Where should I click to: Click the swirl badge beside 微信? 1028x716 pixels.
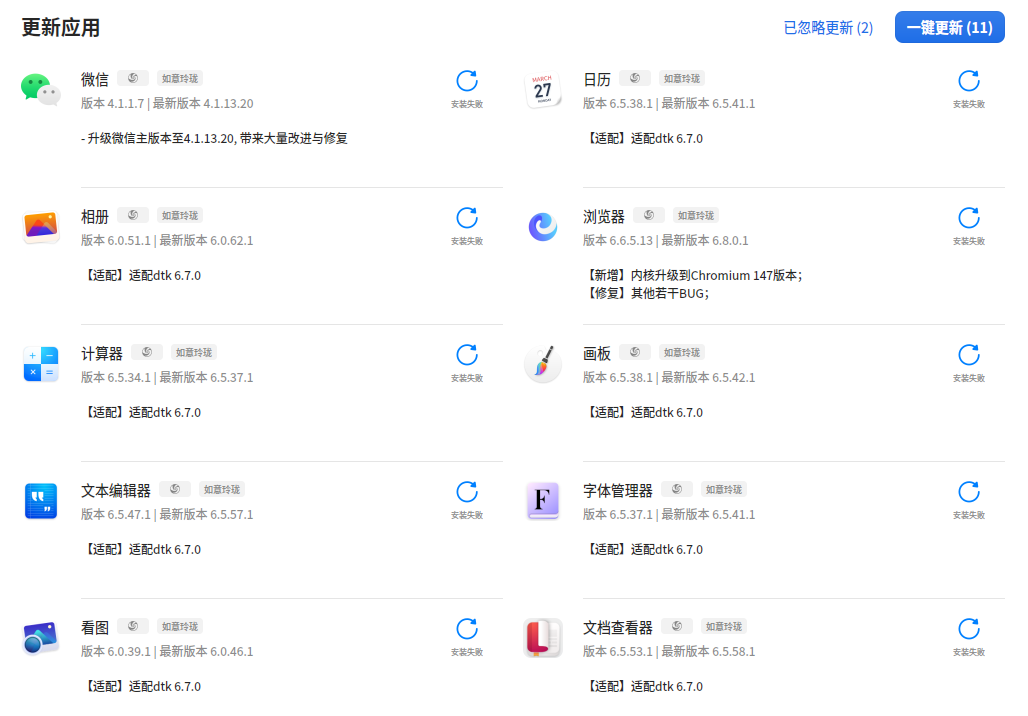coord(133,78)
